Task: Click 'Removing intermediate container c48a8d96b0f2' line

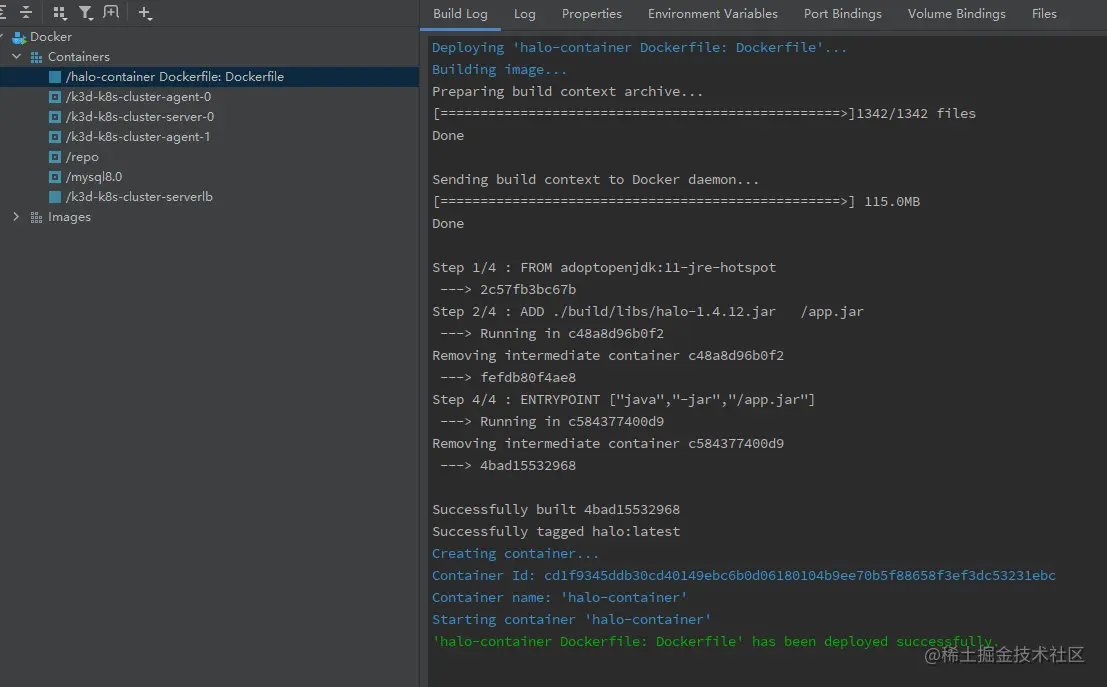Action: point(608,355)
